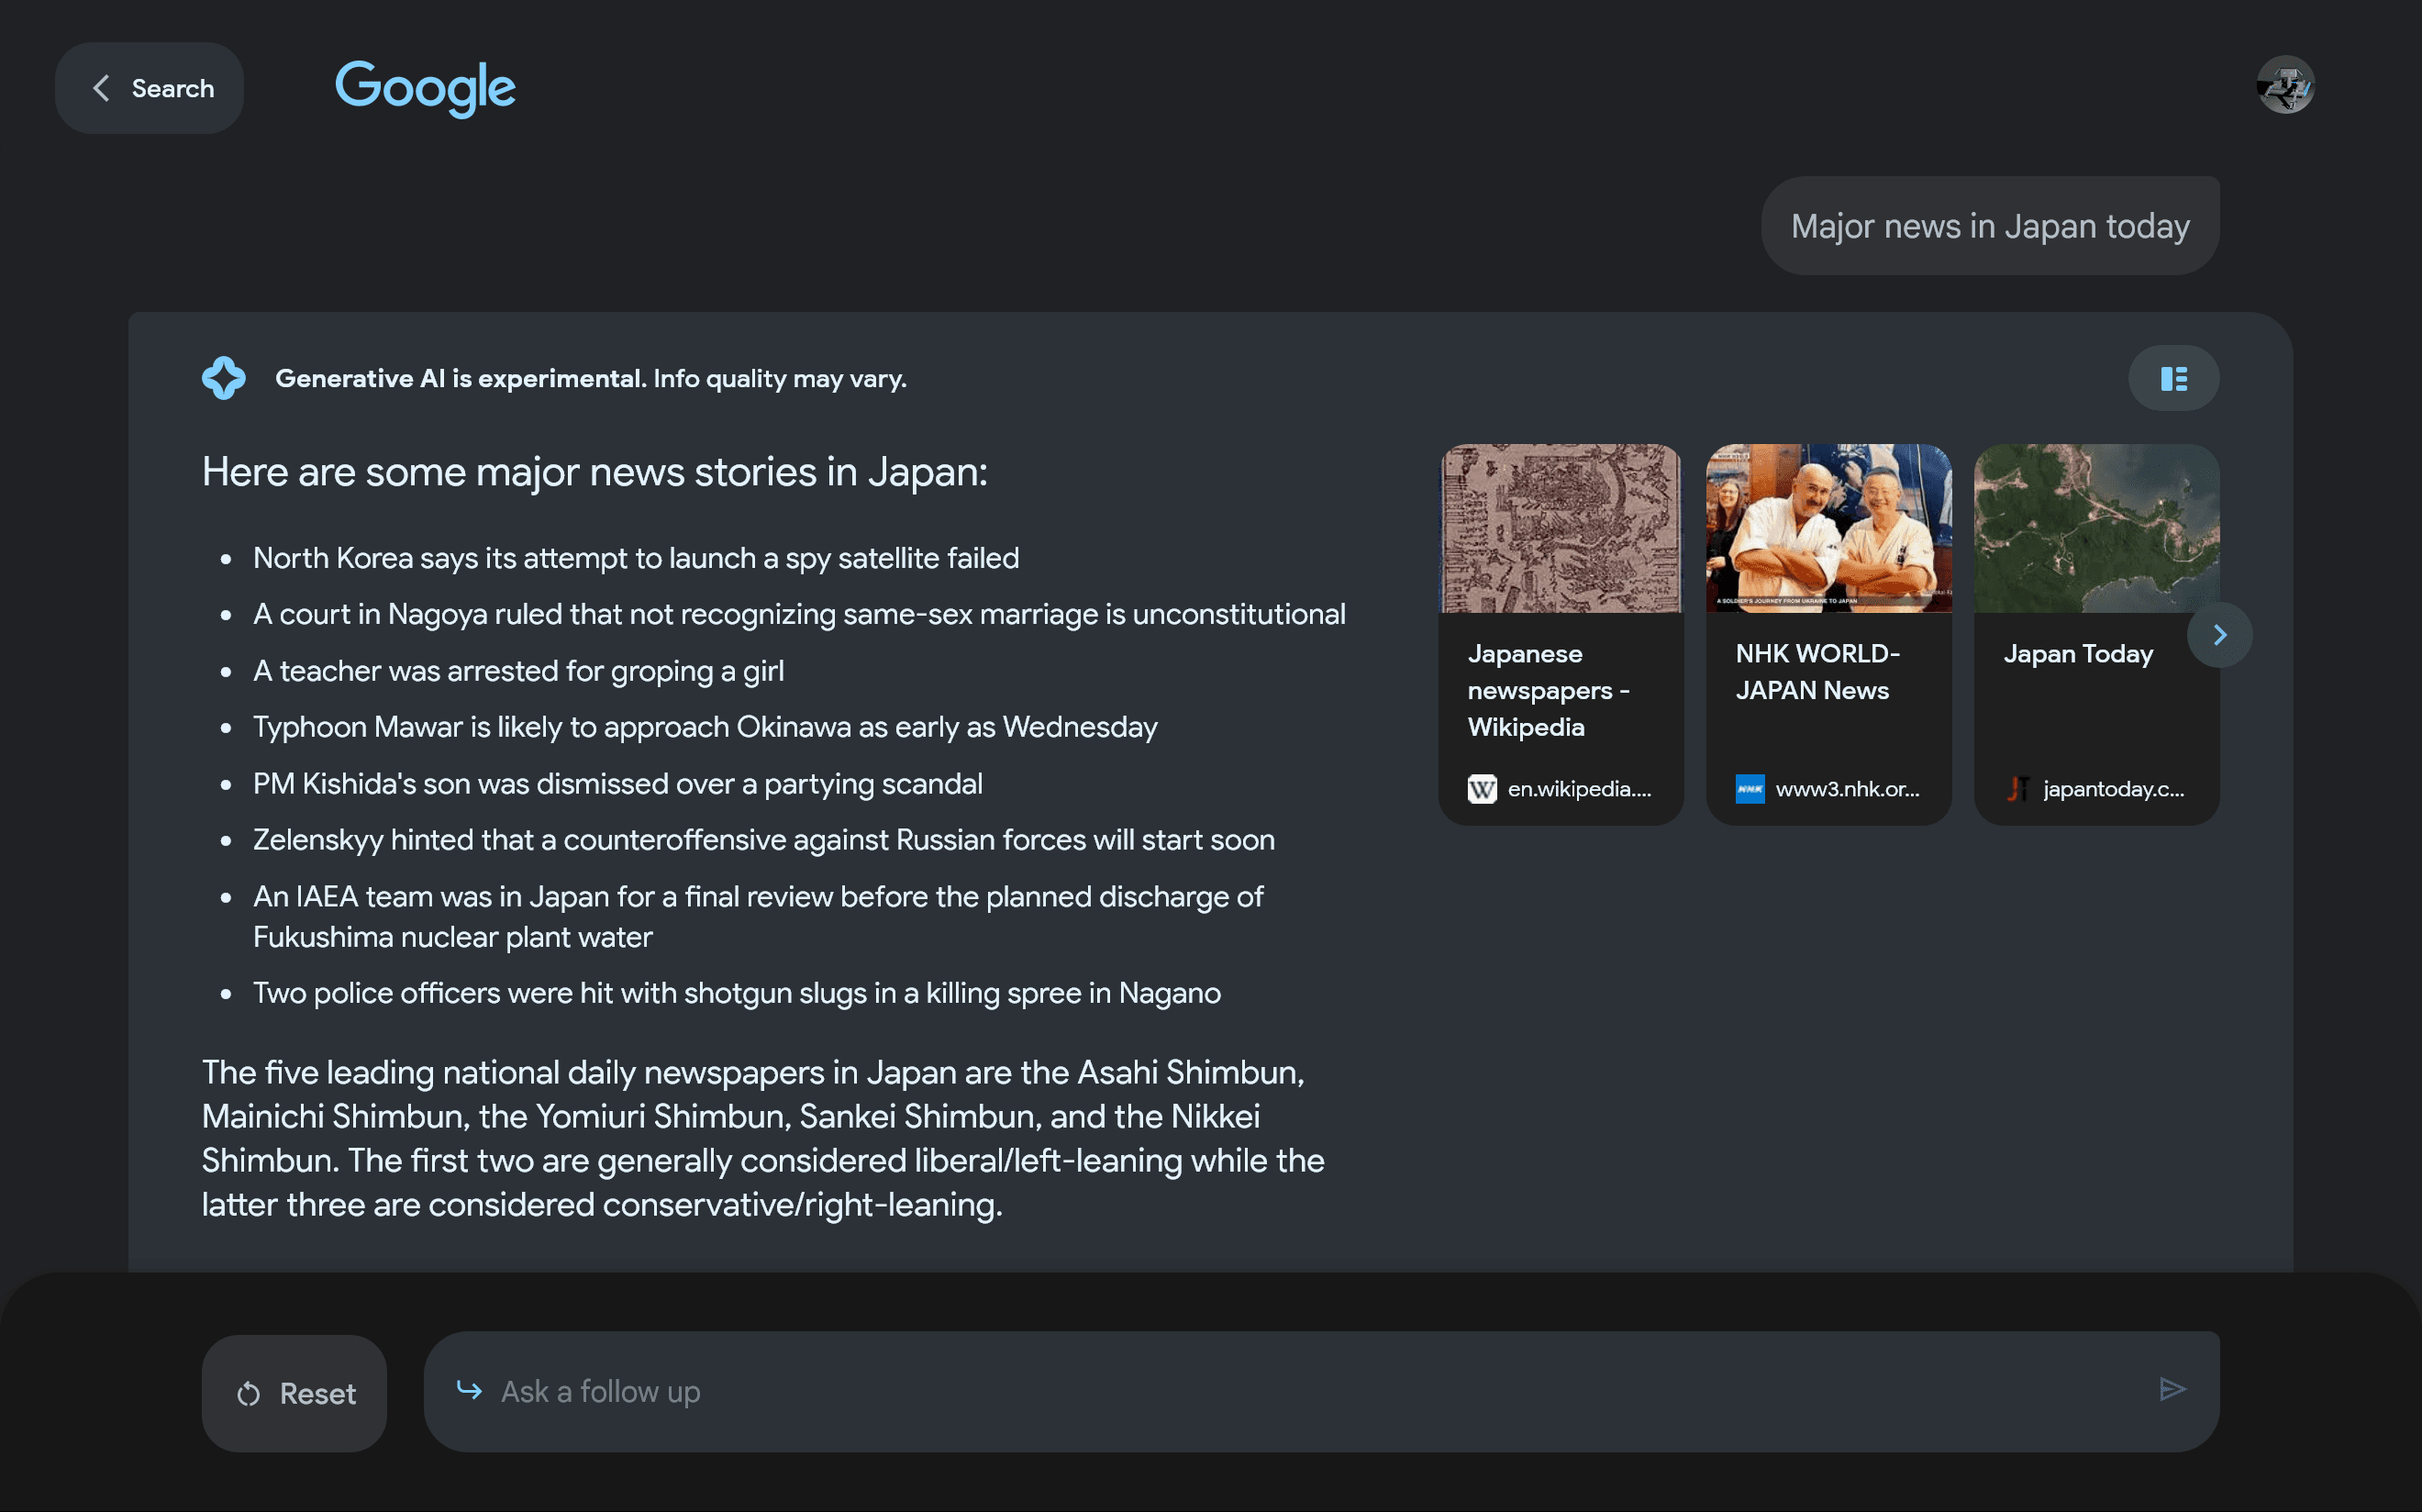
Task: Click the Typhoon Mawar Okinawa bullet
Action: (x=705, y=727)
